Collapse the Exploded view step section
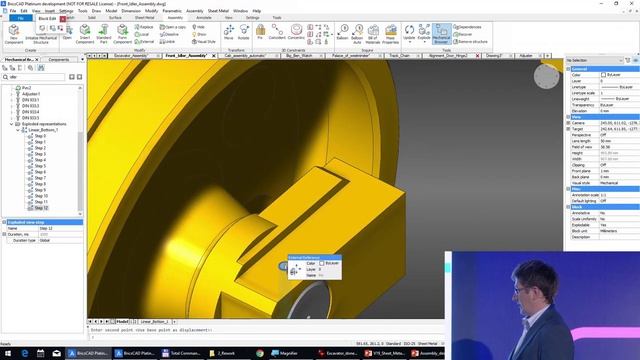Image resolution: width=640 pixels, height=360 pixels. pyautogui.click(x=4, y=222)
